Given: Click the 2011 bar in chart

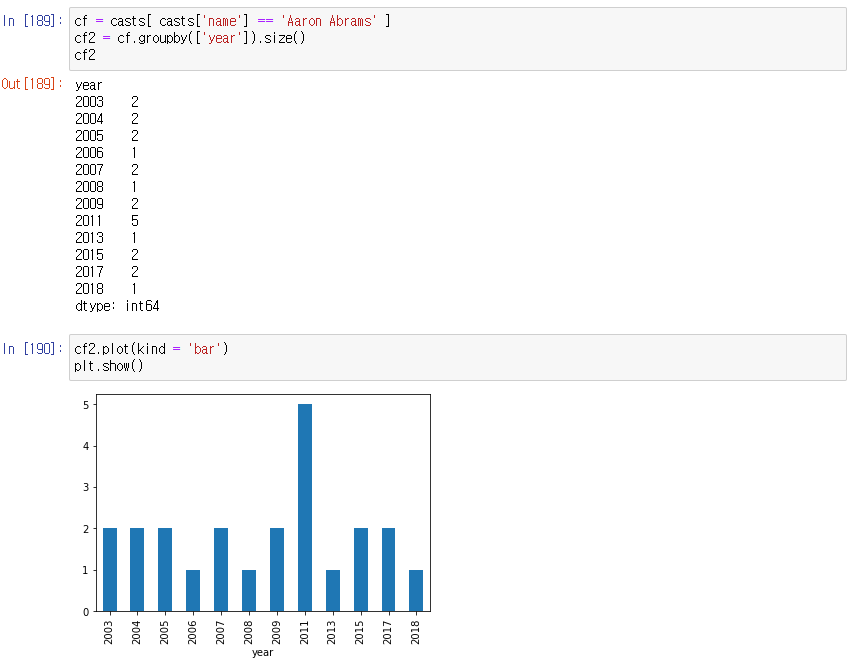Looking at the screenshot, I should 305,508.
